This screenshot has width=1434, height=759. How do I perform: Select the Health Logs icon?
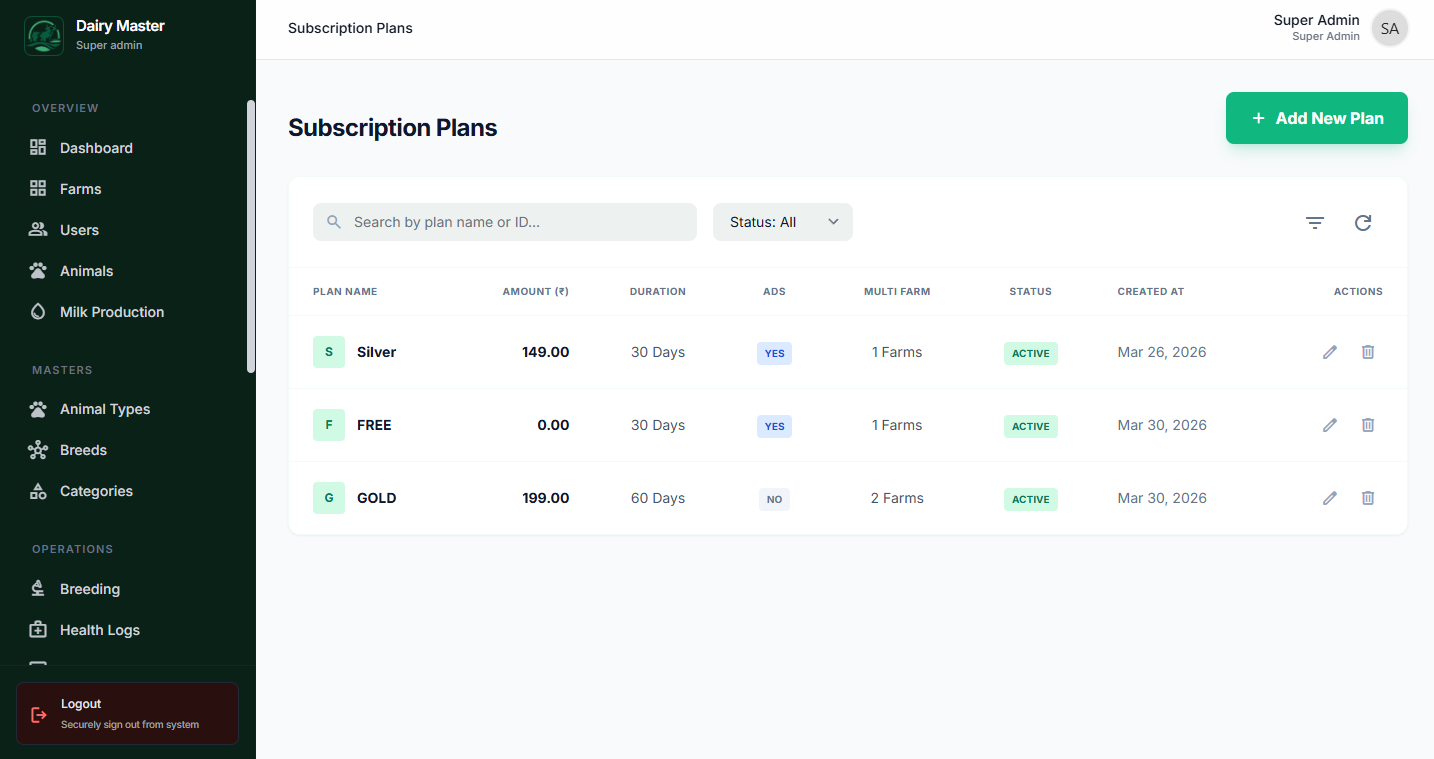click(38, 629)
